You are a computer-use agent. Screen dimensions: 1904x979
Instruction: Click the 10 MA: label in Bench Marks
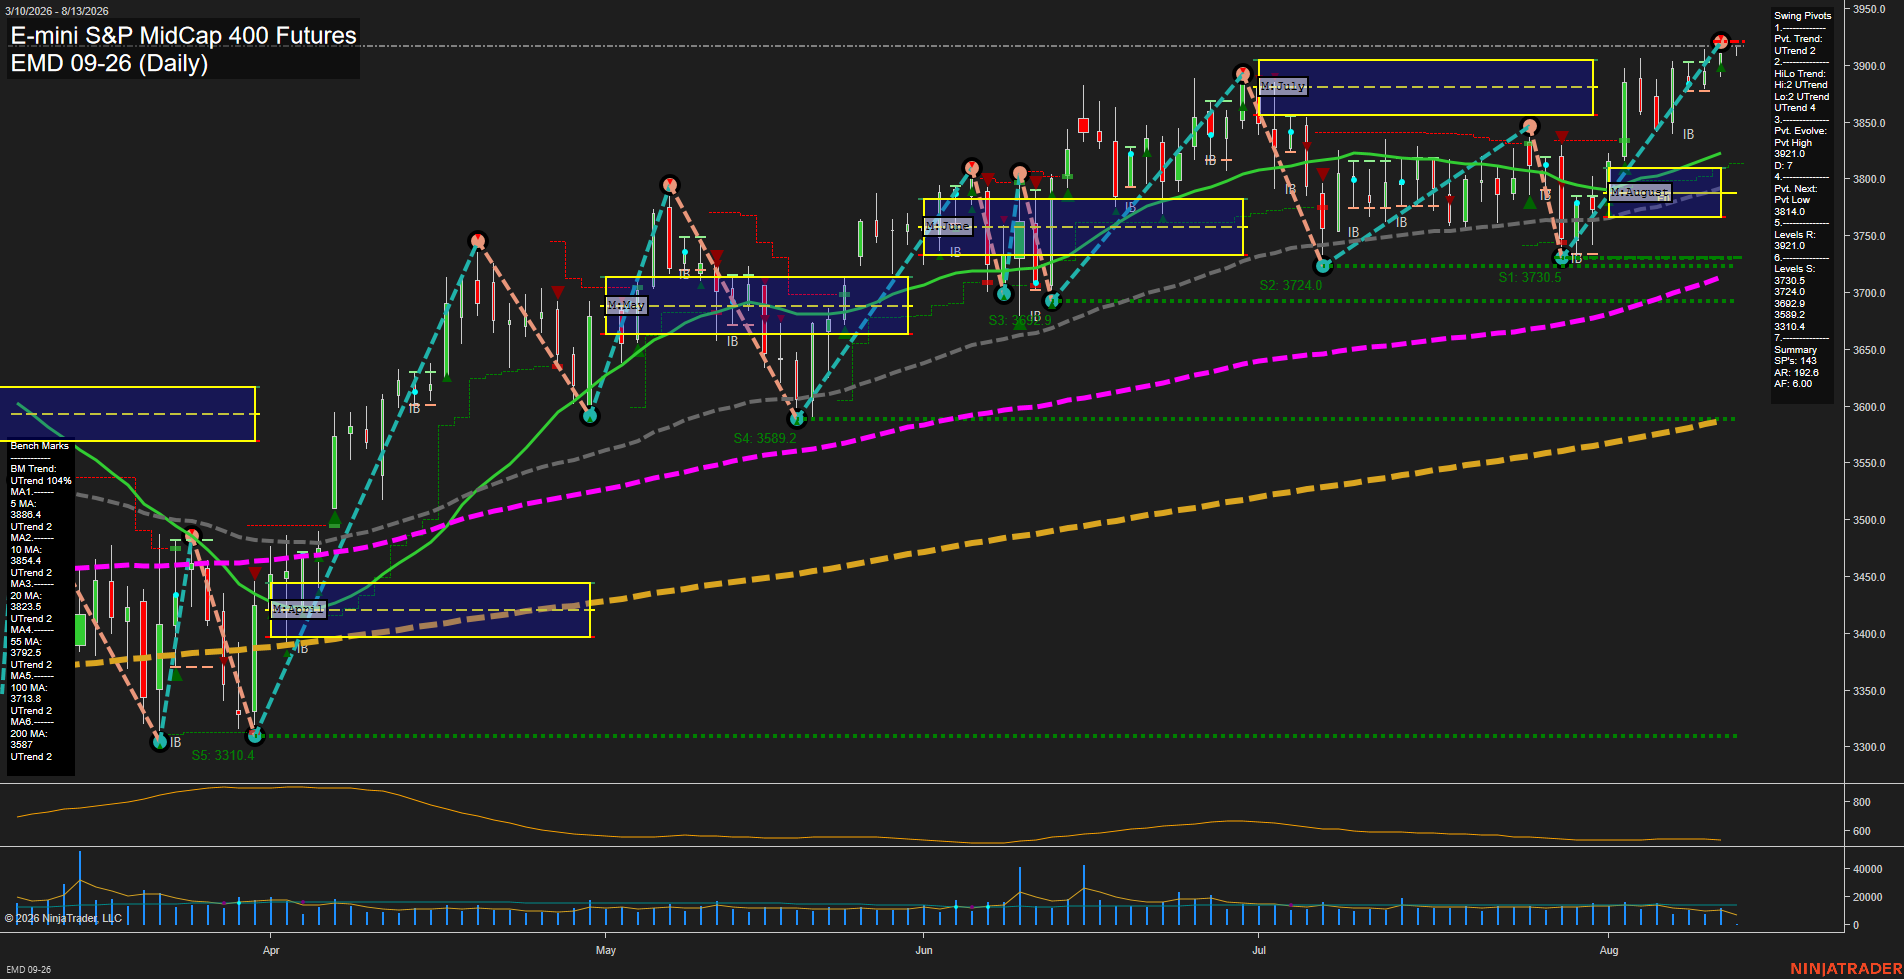26,550
